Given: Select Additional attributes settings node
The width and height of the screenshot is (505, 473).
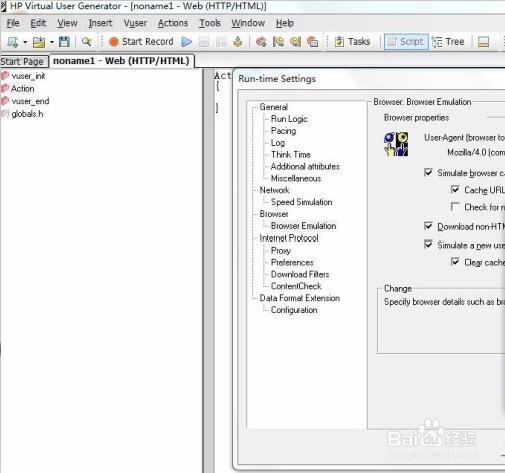Looking at the screenshot, I should tap(305, 166).
